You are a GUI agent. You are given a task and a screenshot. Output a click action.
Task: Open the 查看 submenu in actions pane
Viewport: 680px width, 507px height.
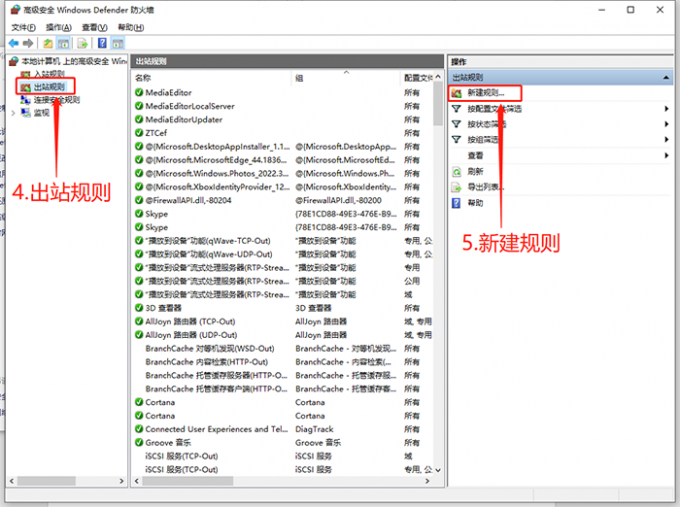[x=475, y=155]
